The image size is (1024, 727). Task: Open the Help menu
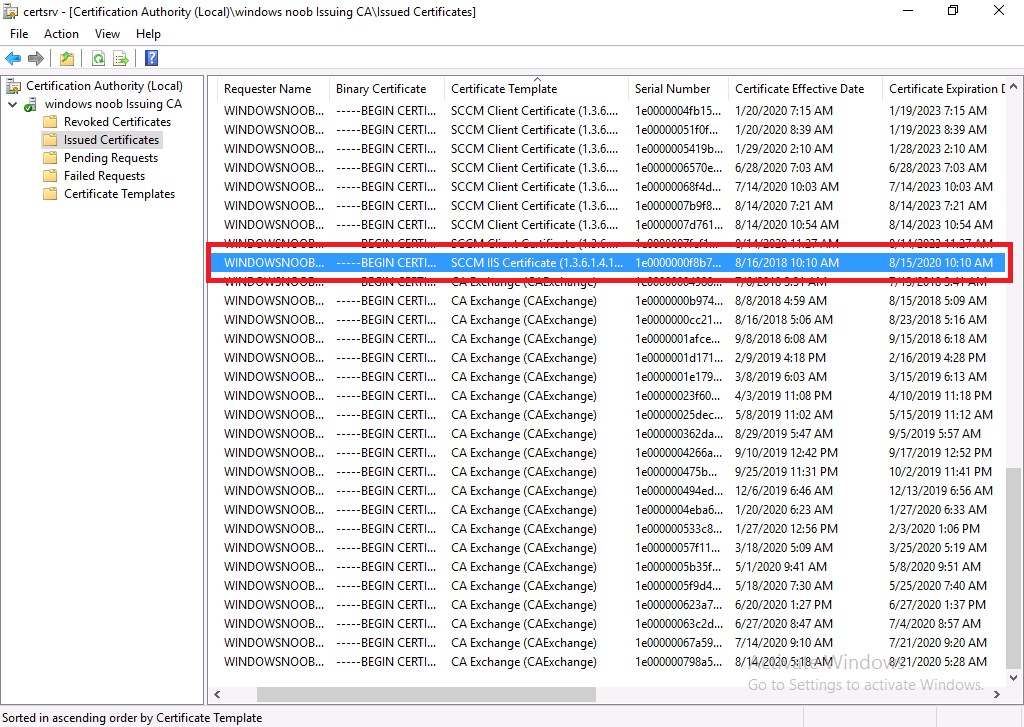tap(148, 34)
